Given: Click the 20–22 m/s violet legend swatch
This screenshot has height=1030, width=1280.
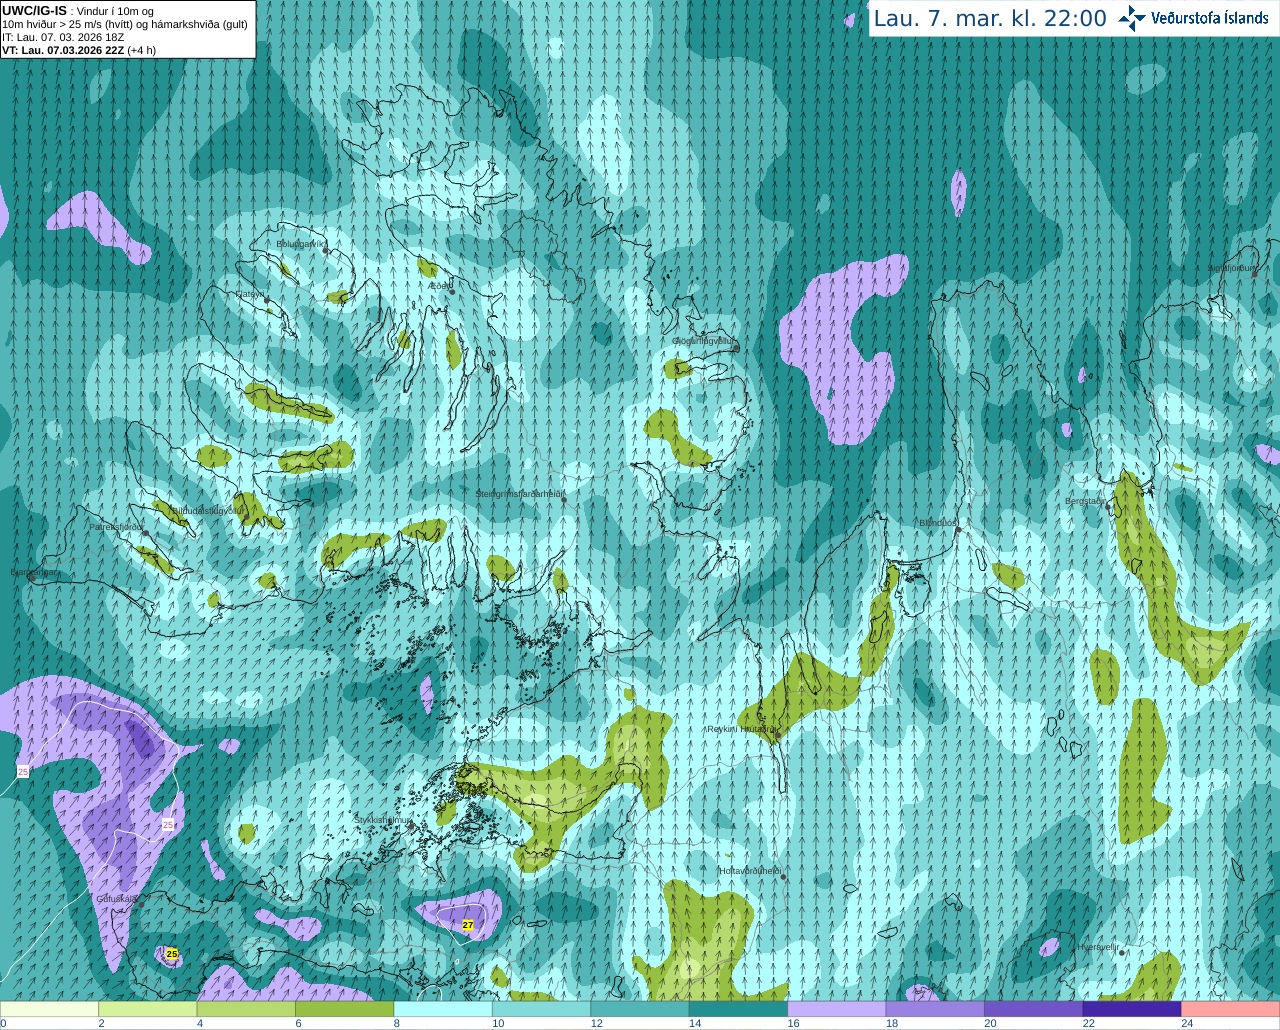Looking at the screenshot, I should tap(1034, 1009).
